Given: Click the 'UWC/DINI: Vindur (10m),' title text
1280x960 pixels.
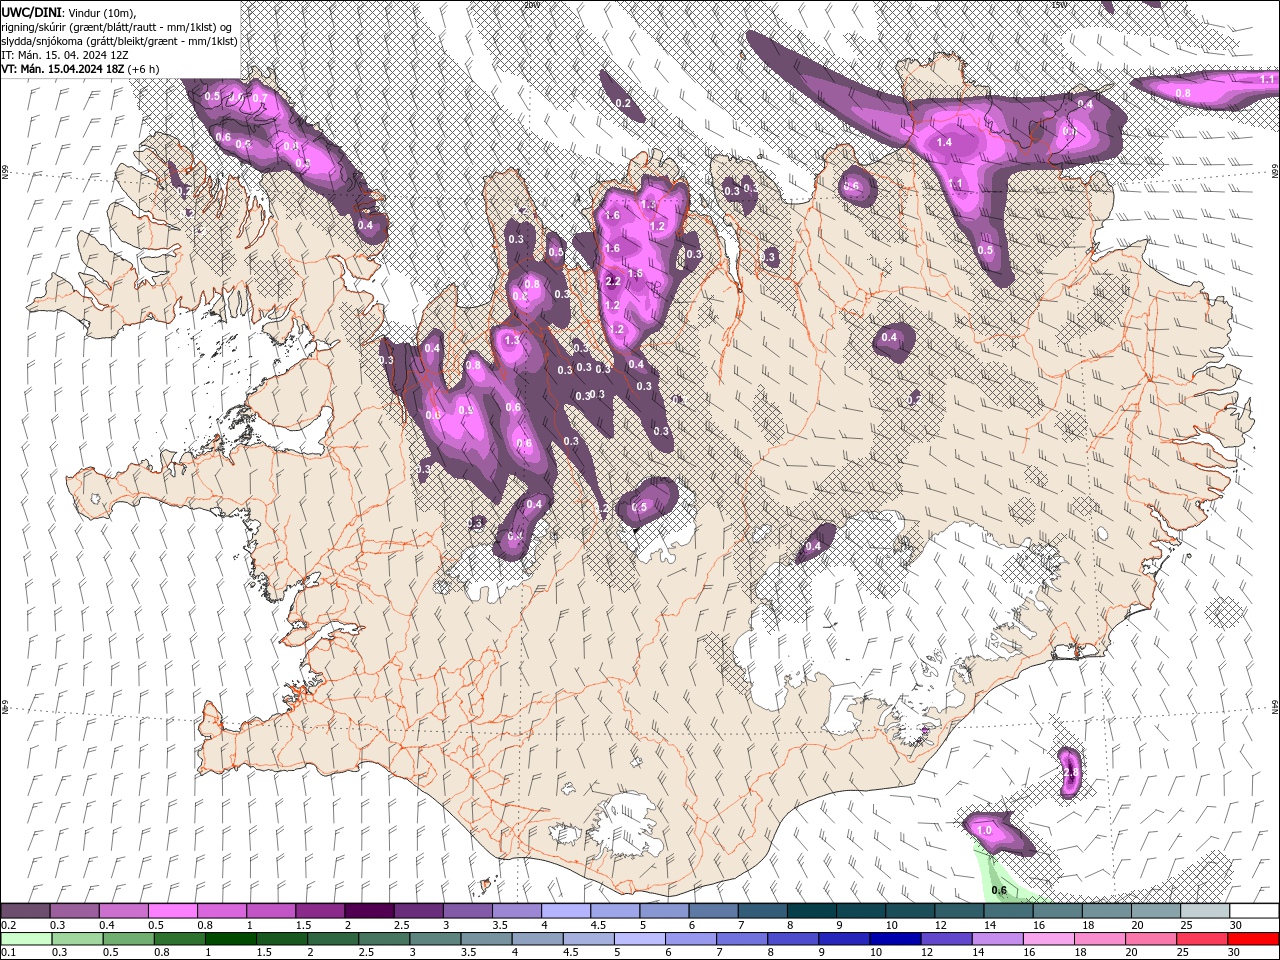Looking at the screenshot, I should tap(68, 12).
